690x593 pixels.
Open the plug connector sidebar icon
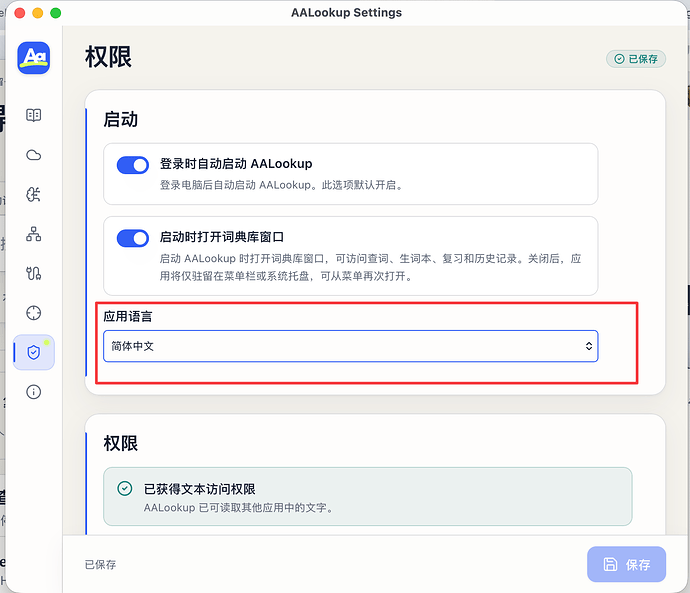coord(33,273)
